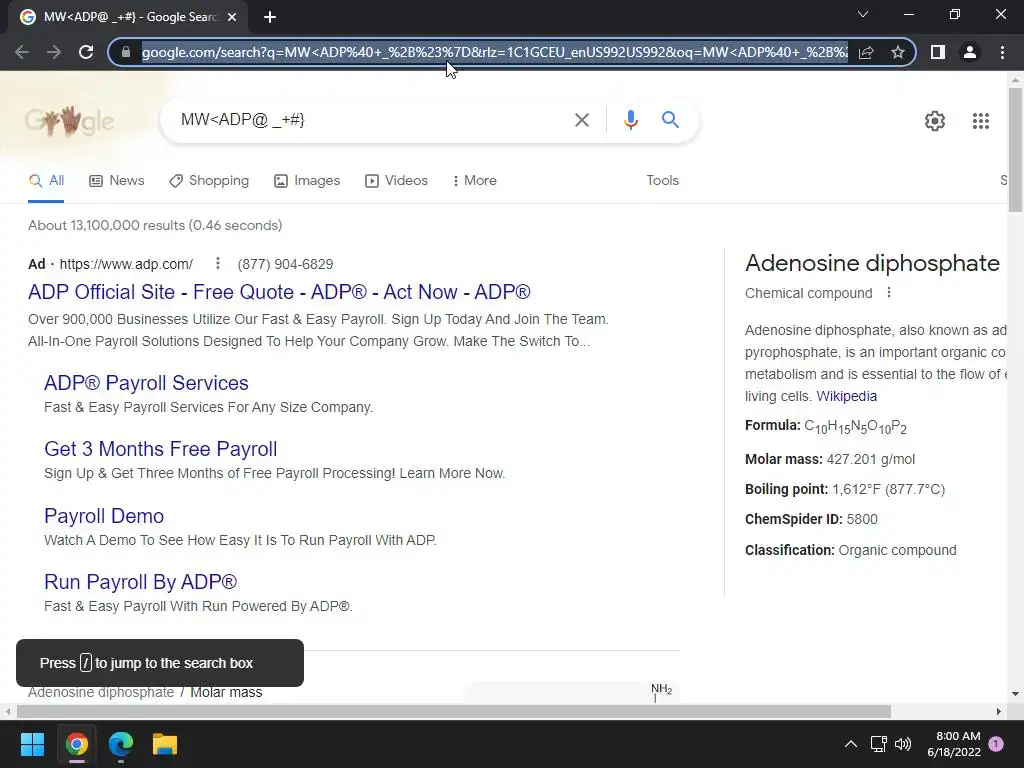The height and width of the screenshot is (768, 1024).
Task: Open Chrome three-dot menu
Action: [x=1002, y=52]
